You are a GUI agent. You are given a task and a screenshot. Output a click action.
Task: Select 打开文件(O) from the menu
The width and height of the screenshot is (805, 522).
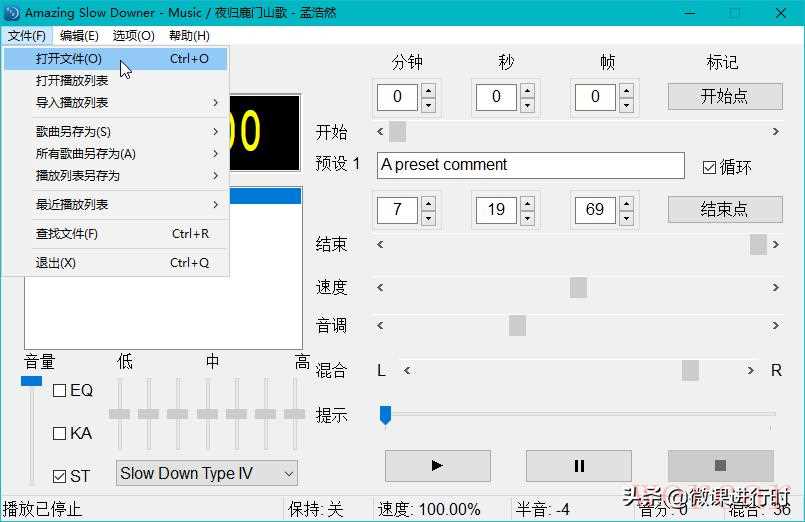click(x=68, y=59)
